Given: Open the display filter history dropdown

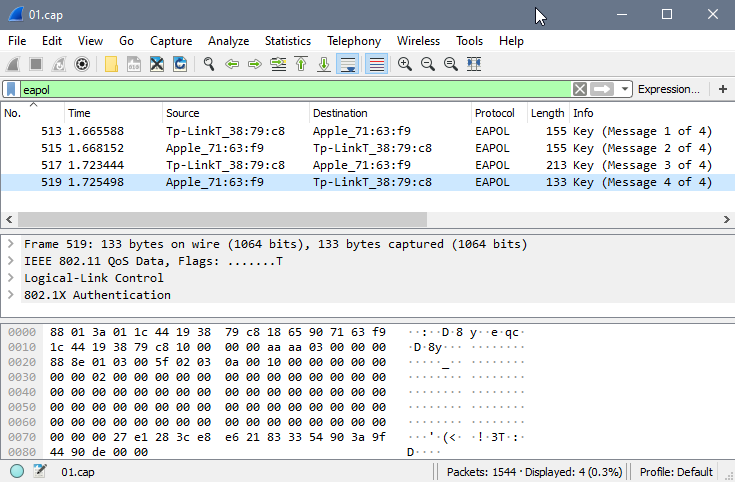Looking at the screenshot, I should pyautogui.click(x=625, y=89).
